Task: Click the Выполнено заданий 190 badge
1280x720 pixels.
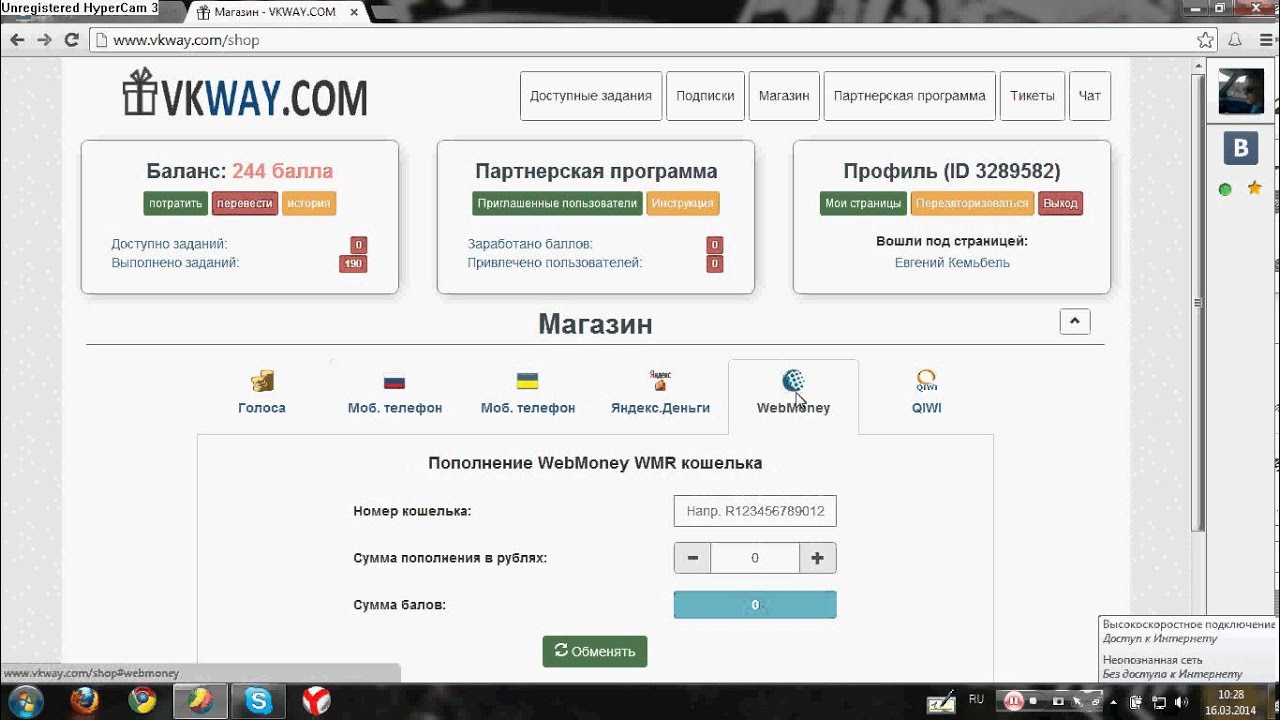Action: point(353,264)
